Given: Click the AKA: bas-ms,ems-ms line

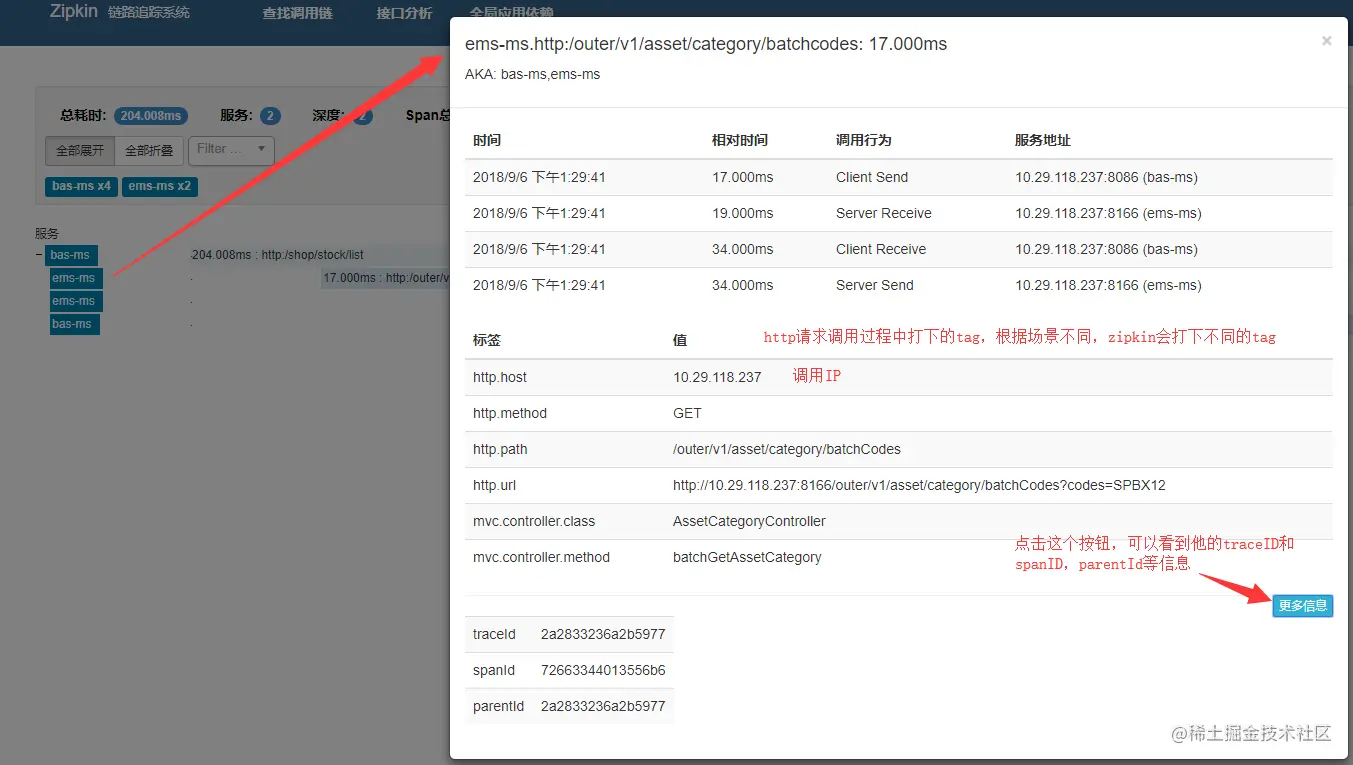Looking at the screenshot, I should click(533, 74).
